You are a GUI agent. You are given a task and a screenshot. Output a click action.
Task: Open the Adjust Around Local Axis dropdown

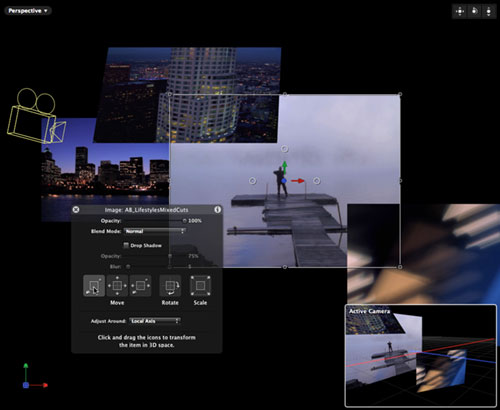click(x=155, y=321)
